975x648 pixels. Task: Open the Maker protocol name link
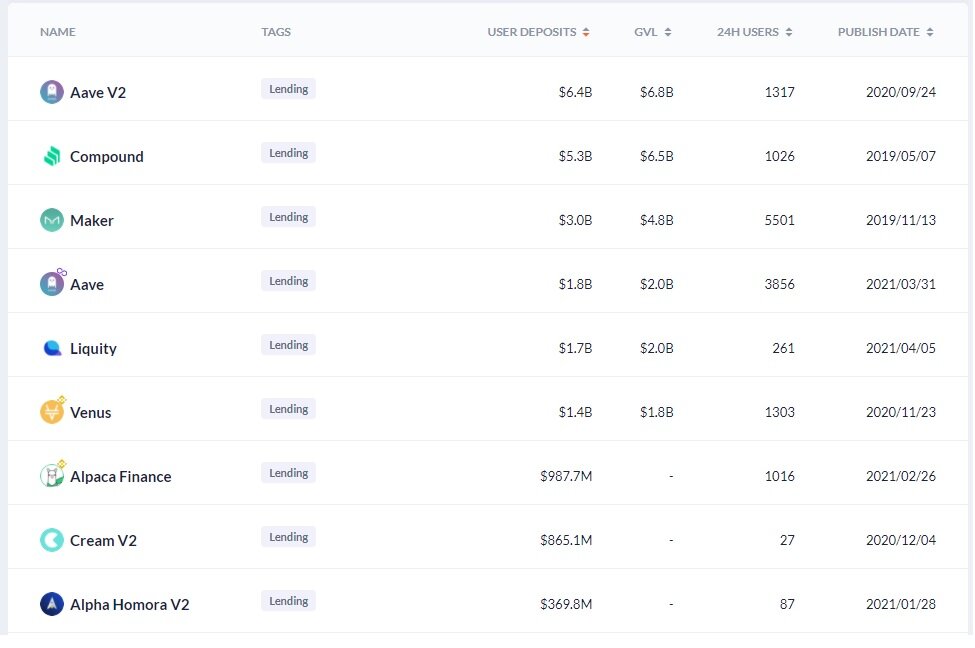92,221
